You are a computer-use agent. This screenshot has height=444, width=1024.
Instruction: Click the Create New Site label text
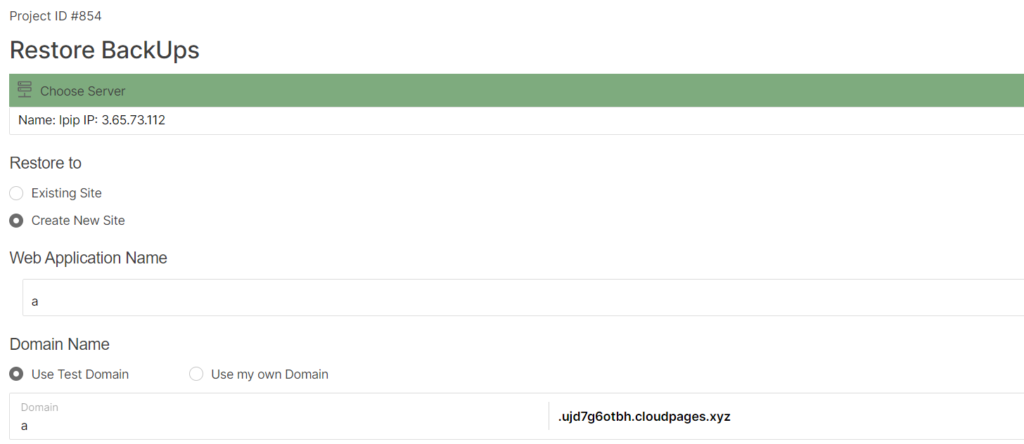(x=78, y=221)
